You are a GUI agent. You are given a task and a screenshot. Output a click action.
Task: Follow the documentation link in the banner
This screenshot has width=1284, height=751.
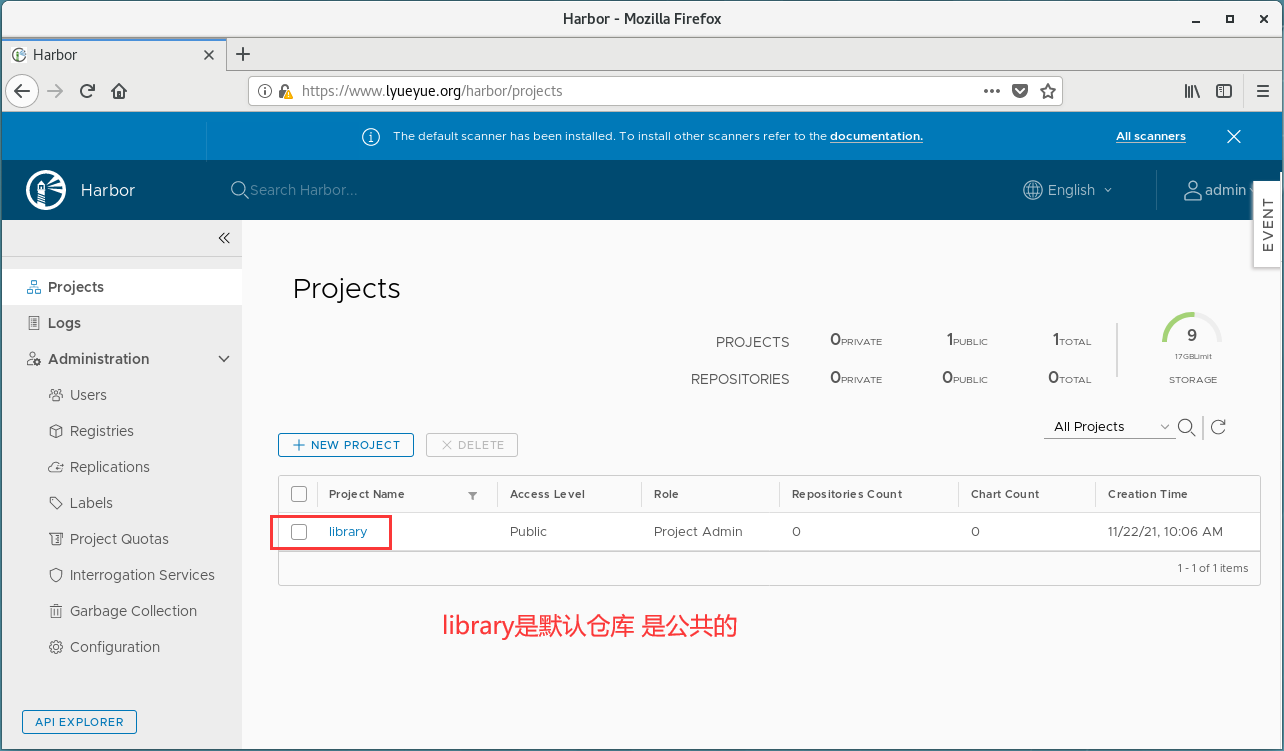(876, 136)
